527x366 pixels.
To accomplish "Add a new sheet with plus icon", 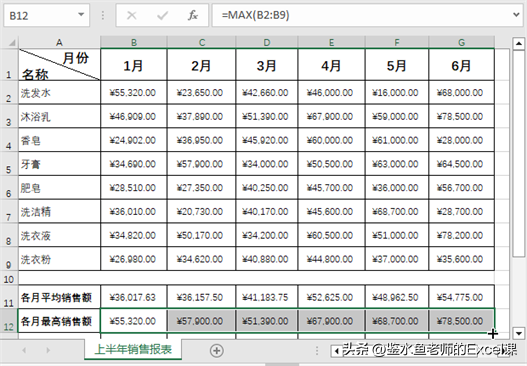I will (216, 351).
